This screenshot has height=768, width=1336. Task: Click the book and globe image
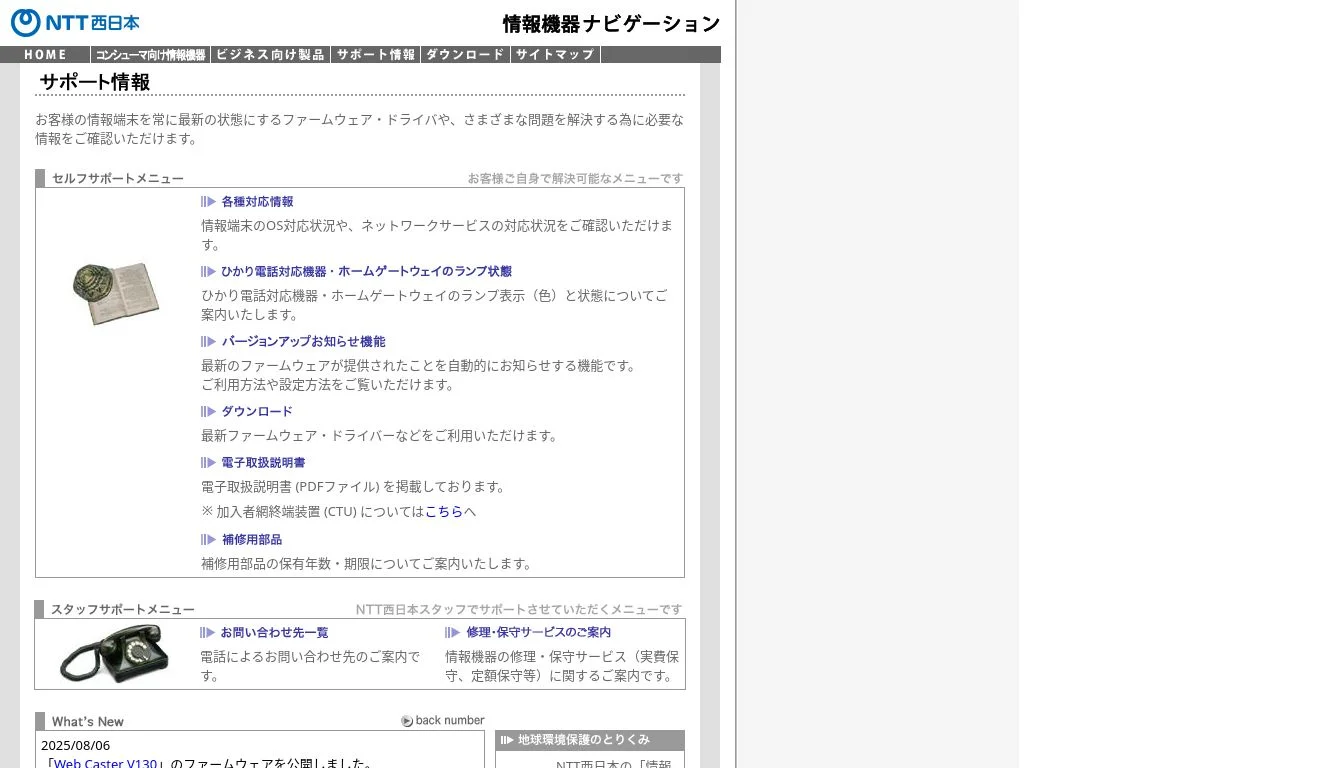pos(116,293)
